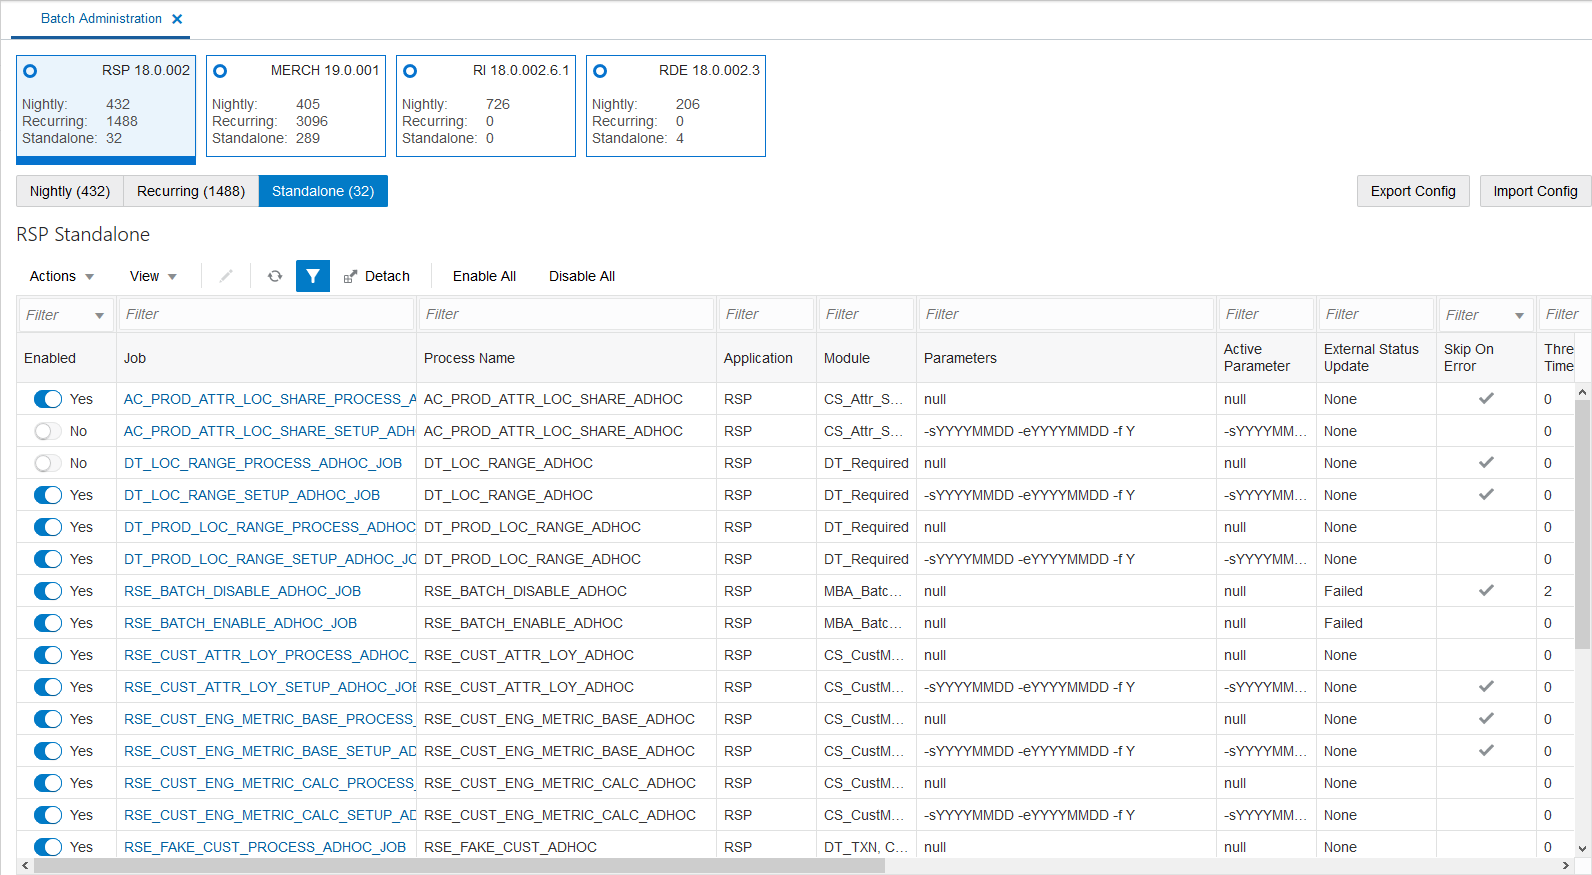The image size is (1592, 875).
Task: Select the MERCH 19.0.001 application tile
Action: coord(296,106)
